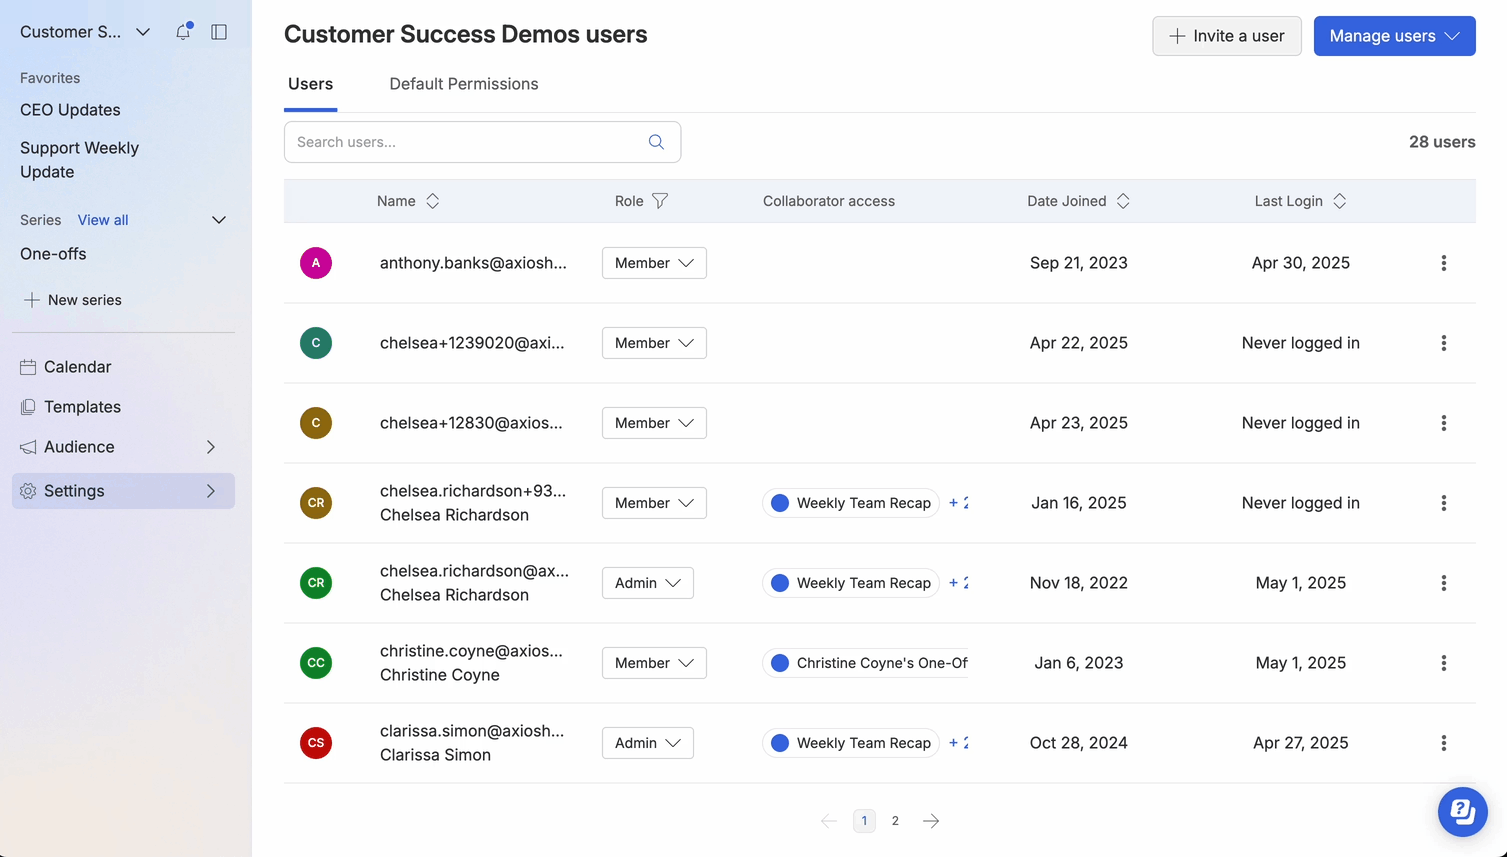Go to page 2
The image size is (1507, 857).
point(895,821)
